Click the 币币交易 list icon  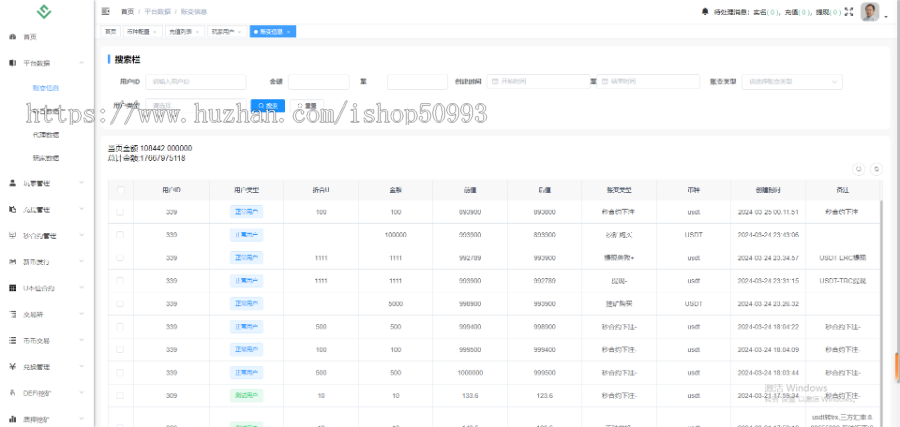13,340
